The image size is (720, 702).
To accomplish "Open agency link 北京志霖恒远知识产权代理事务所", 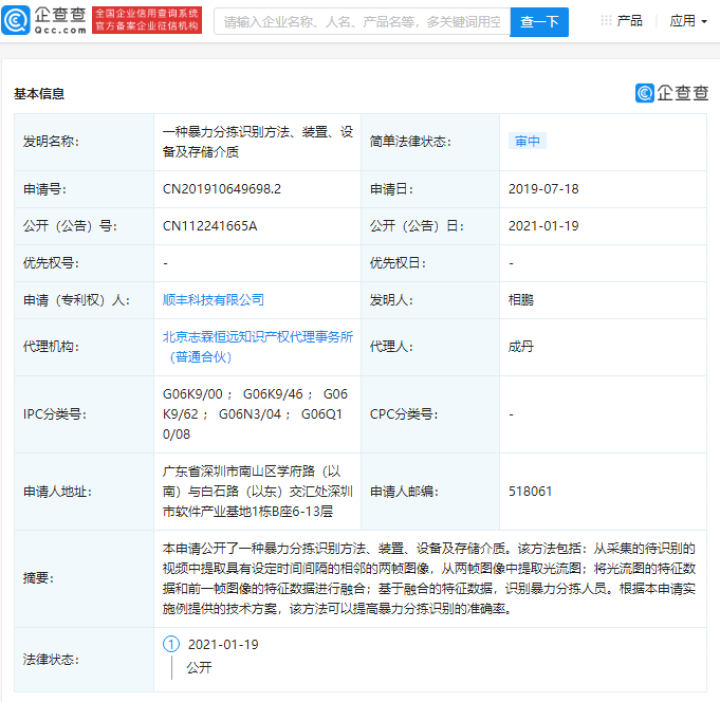I will [258, 347].
